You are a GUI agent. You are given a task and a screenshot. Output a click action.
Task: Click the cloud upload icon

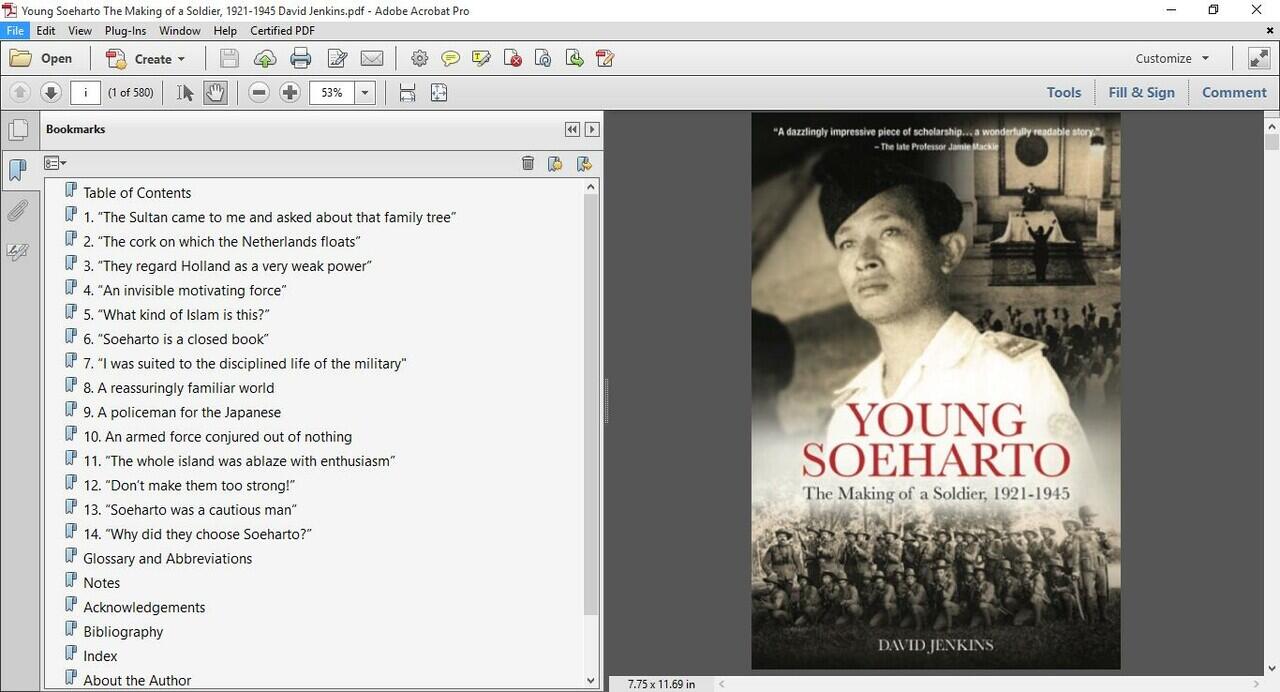coord(265,59)
